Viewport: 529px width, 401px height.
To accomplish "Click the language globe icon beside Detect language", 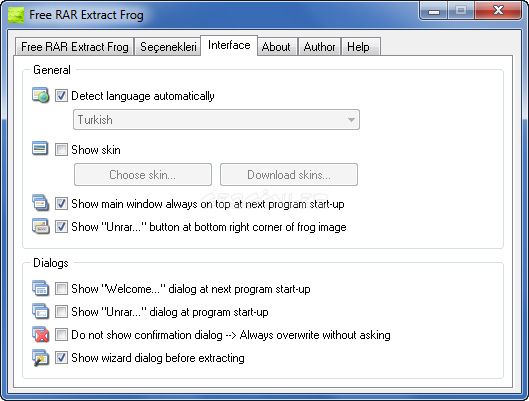I will coord(40,95).
